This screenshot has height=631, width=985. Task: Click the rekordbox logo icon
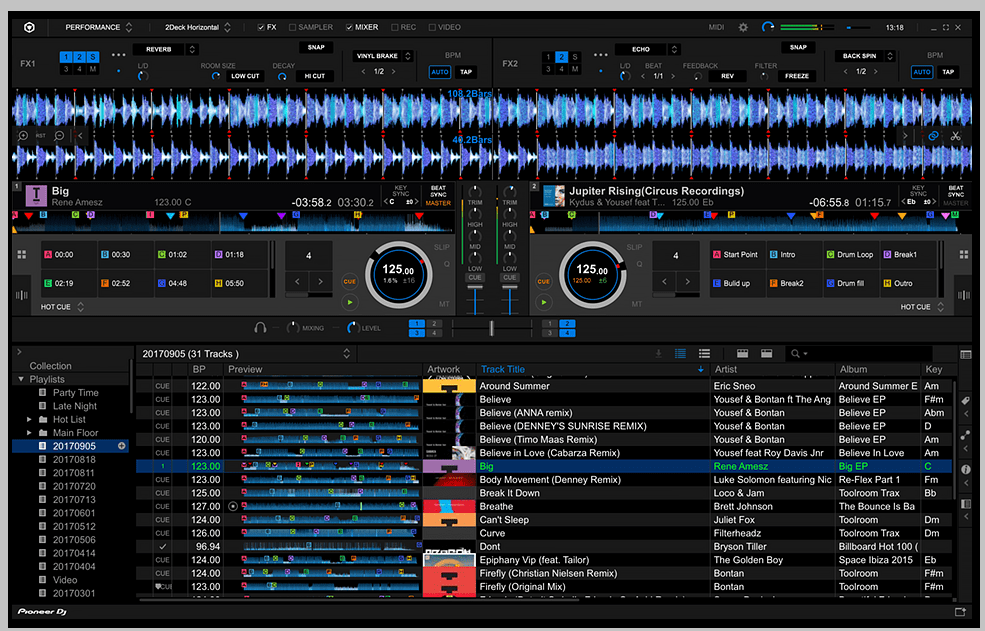click(29, 27)
